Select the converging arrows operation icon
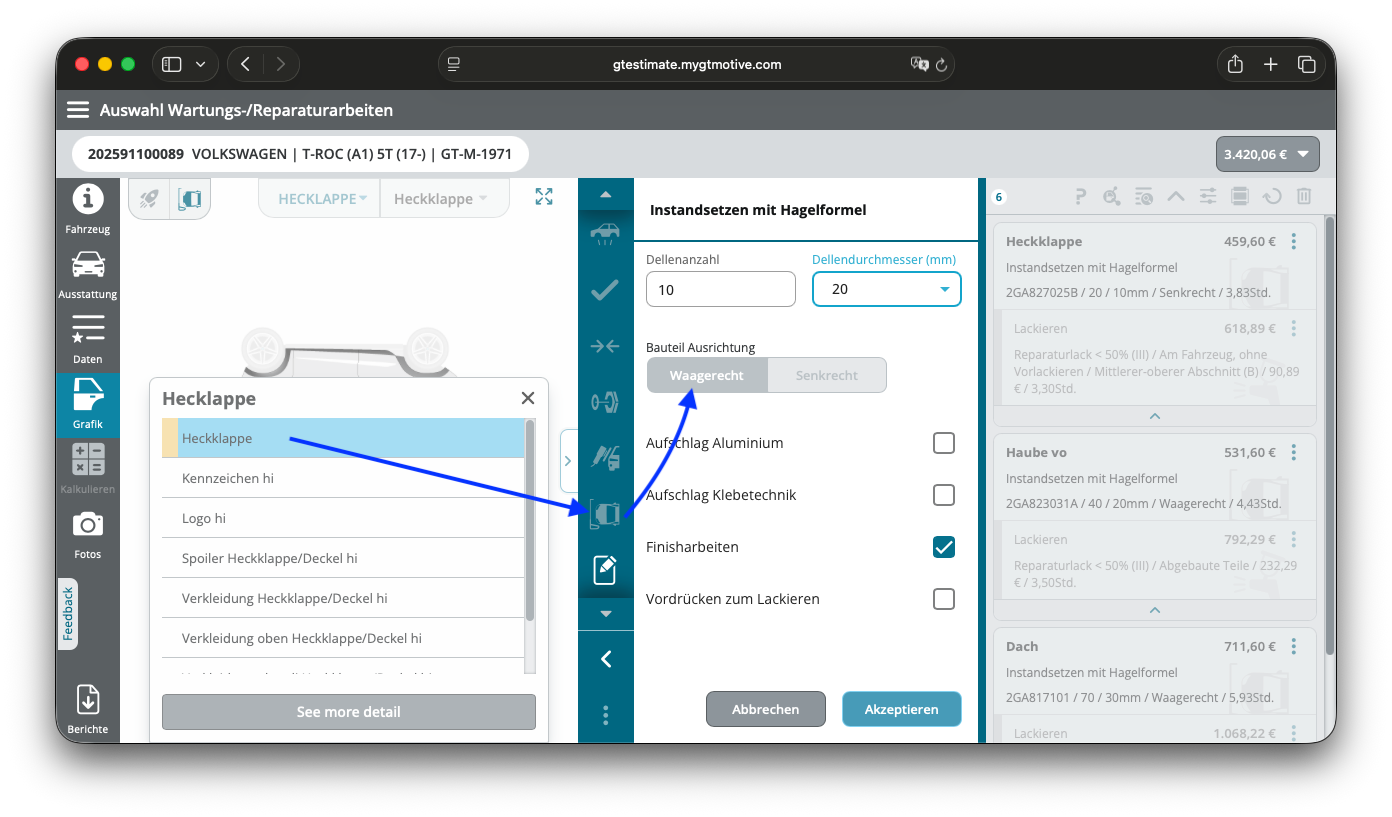 [x=605, y=346]
